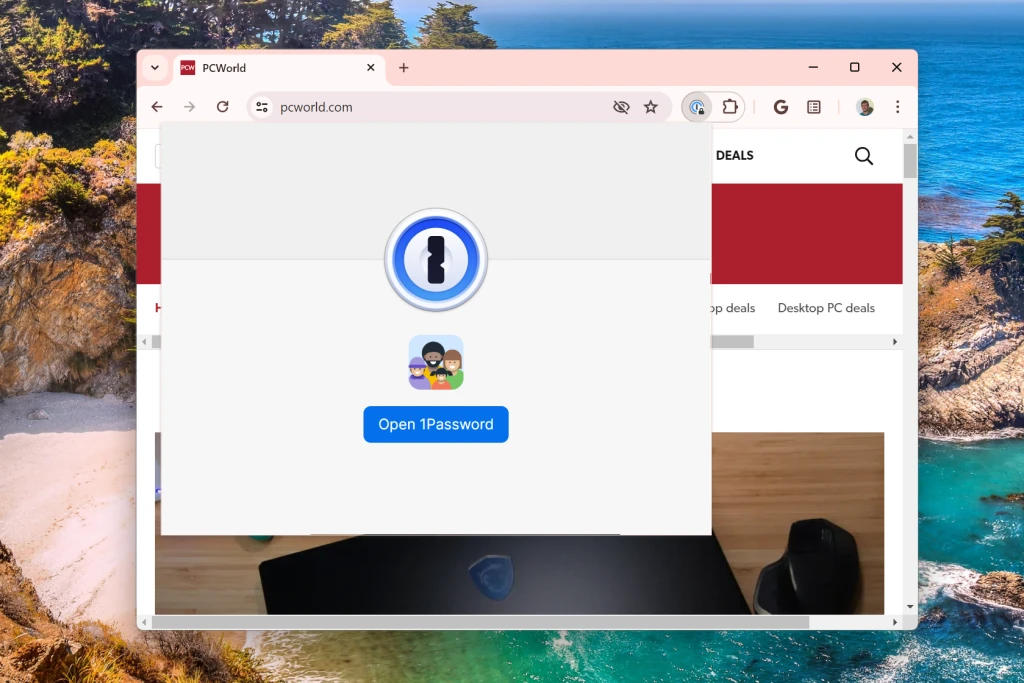Follow the Desktop PC deals link

coord(826,308)
